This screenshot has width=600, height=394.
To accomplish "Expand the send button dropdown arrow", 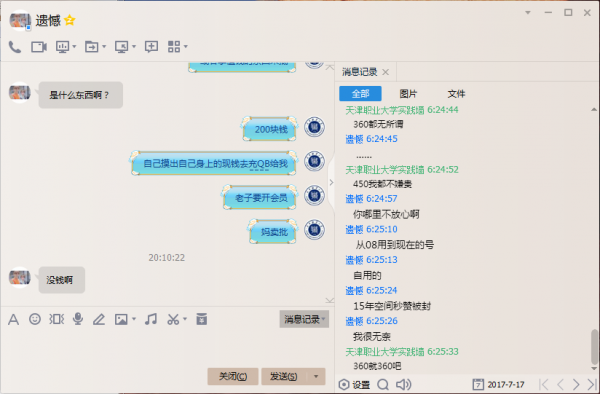I will click(x=316, y=376).
